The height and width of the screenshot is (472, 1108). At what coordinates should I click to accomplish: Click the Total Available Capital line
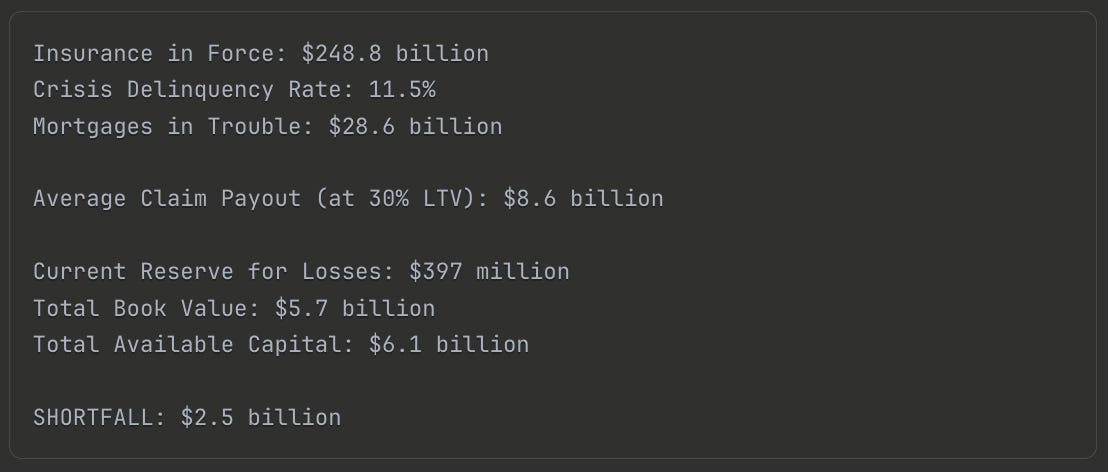pyautogui.click(x=281, y=344)
